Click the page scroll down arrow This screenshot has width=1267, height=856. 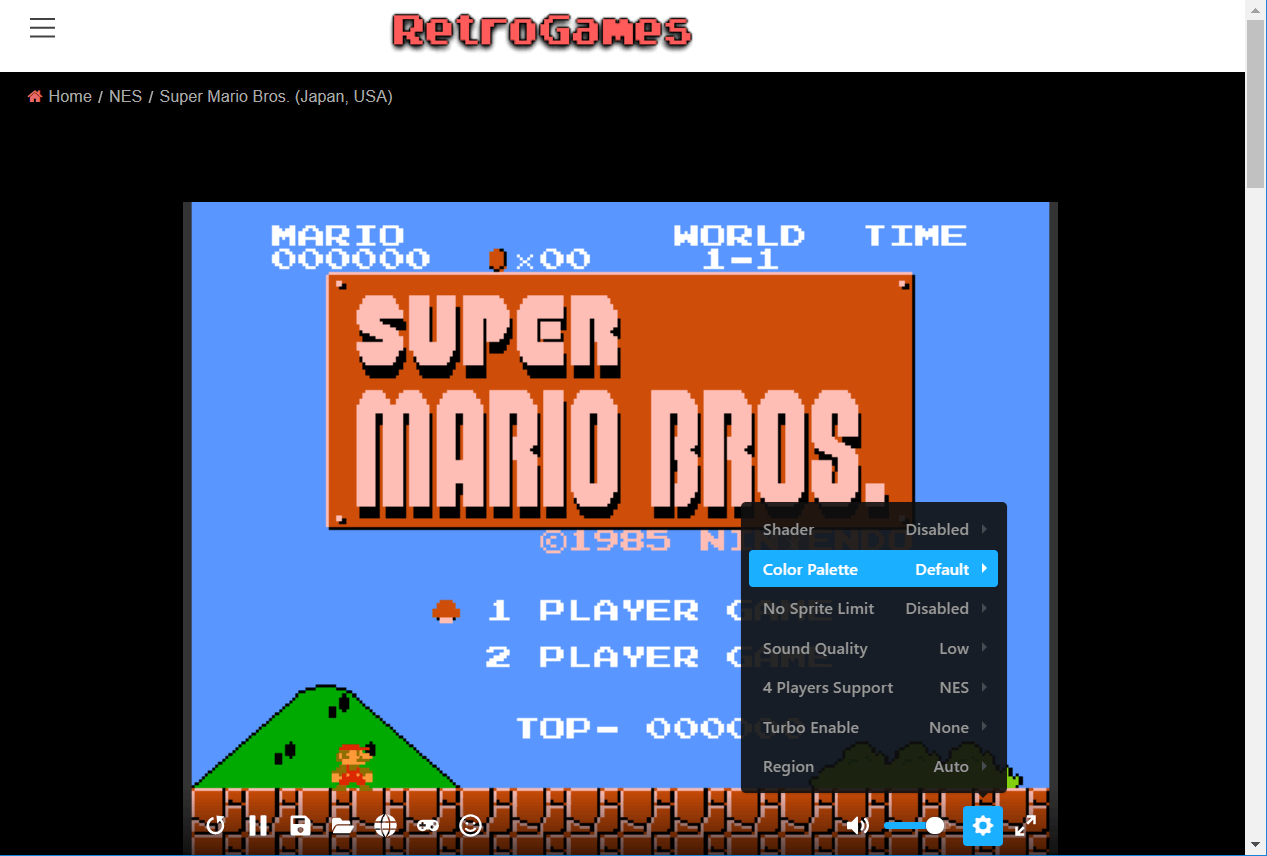1255,846
